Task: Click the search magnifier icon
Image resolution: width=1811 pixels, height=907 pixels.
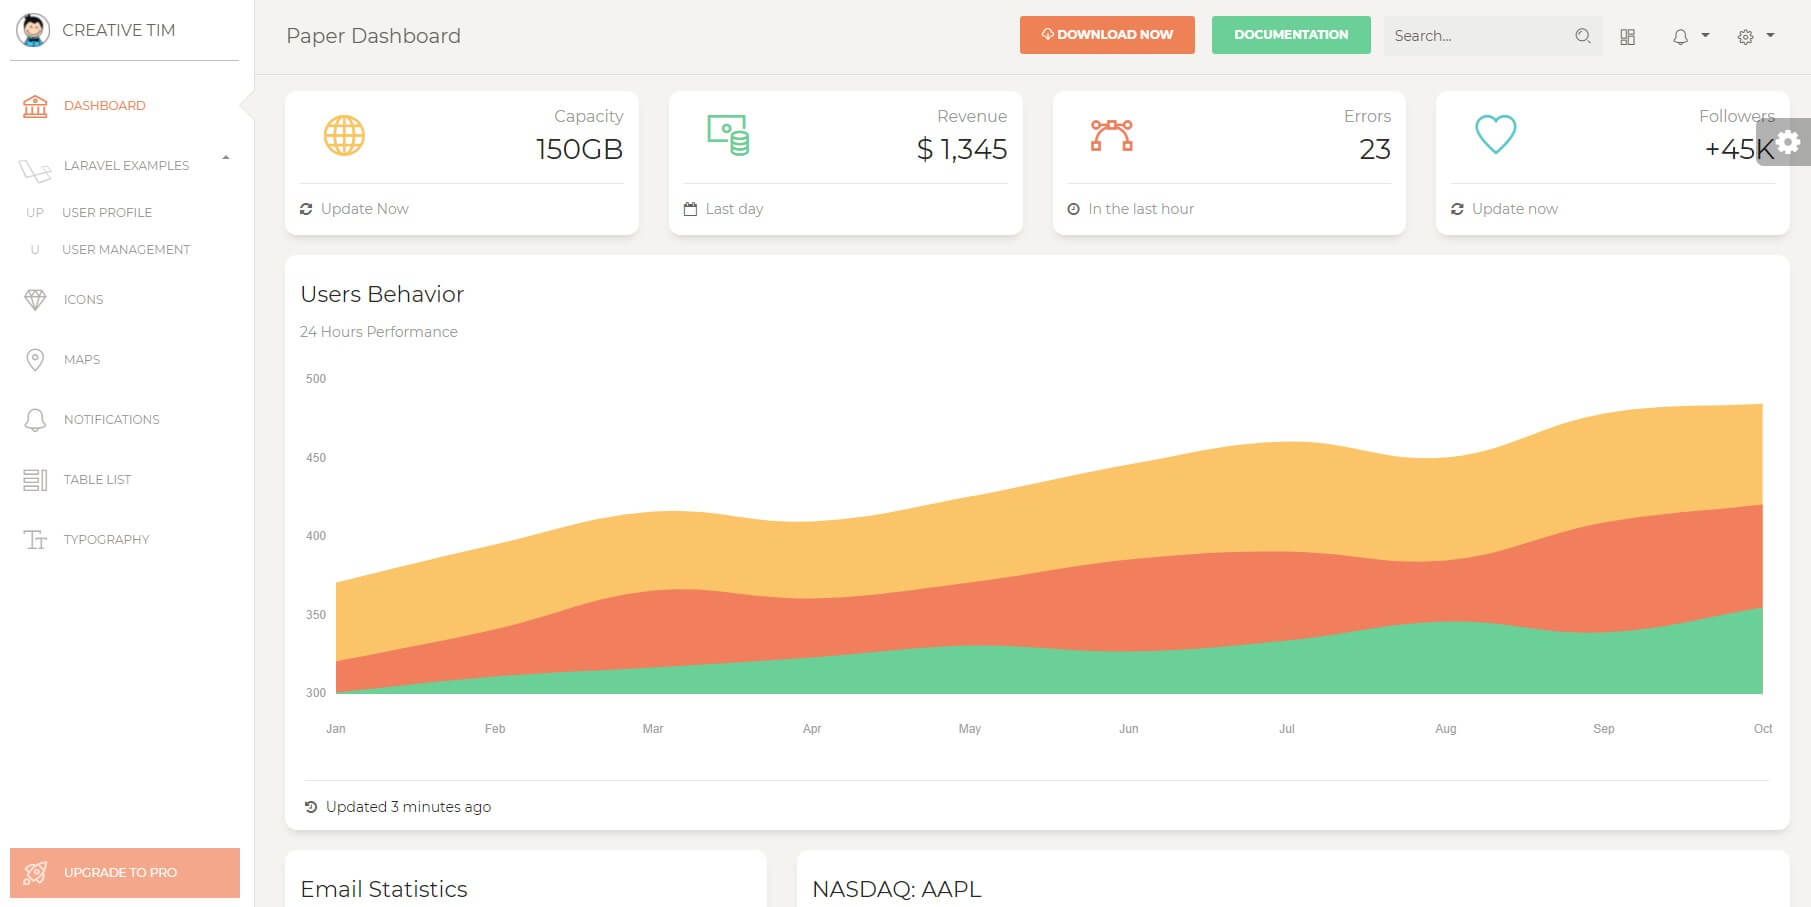Action: [1583, 36]
